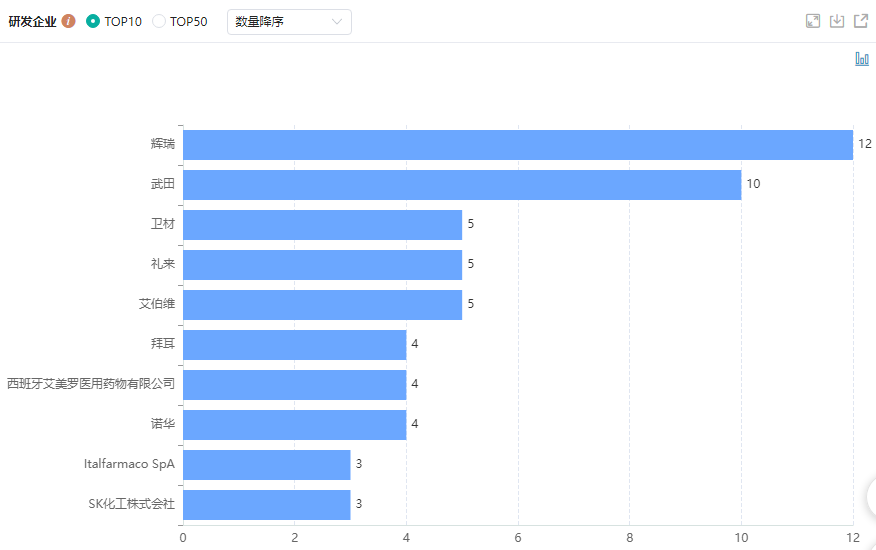Click the 拜耳 bar
876x550 pixels.
click(x=294, y=345)
